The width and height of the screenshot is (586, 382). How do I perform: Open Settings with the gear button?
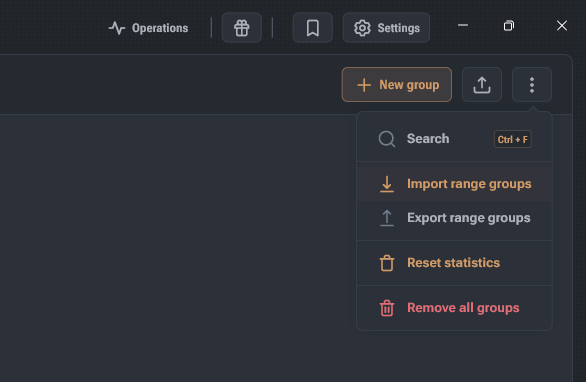(386, 28)
